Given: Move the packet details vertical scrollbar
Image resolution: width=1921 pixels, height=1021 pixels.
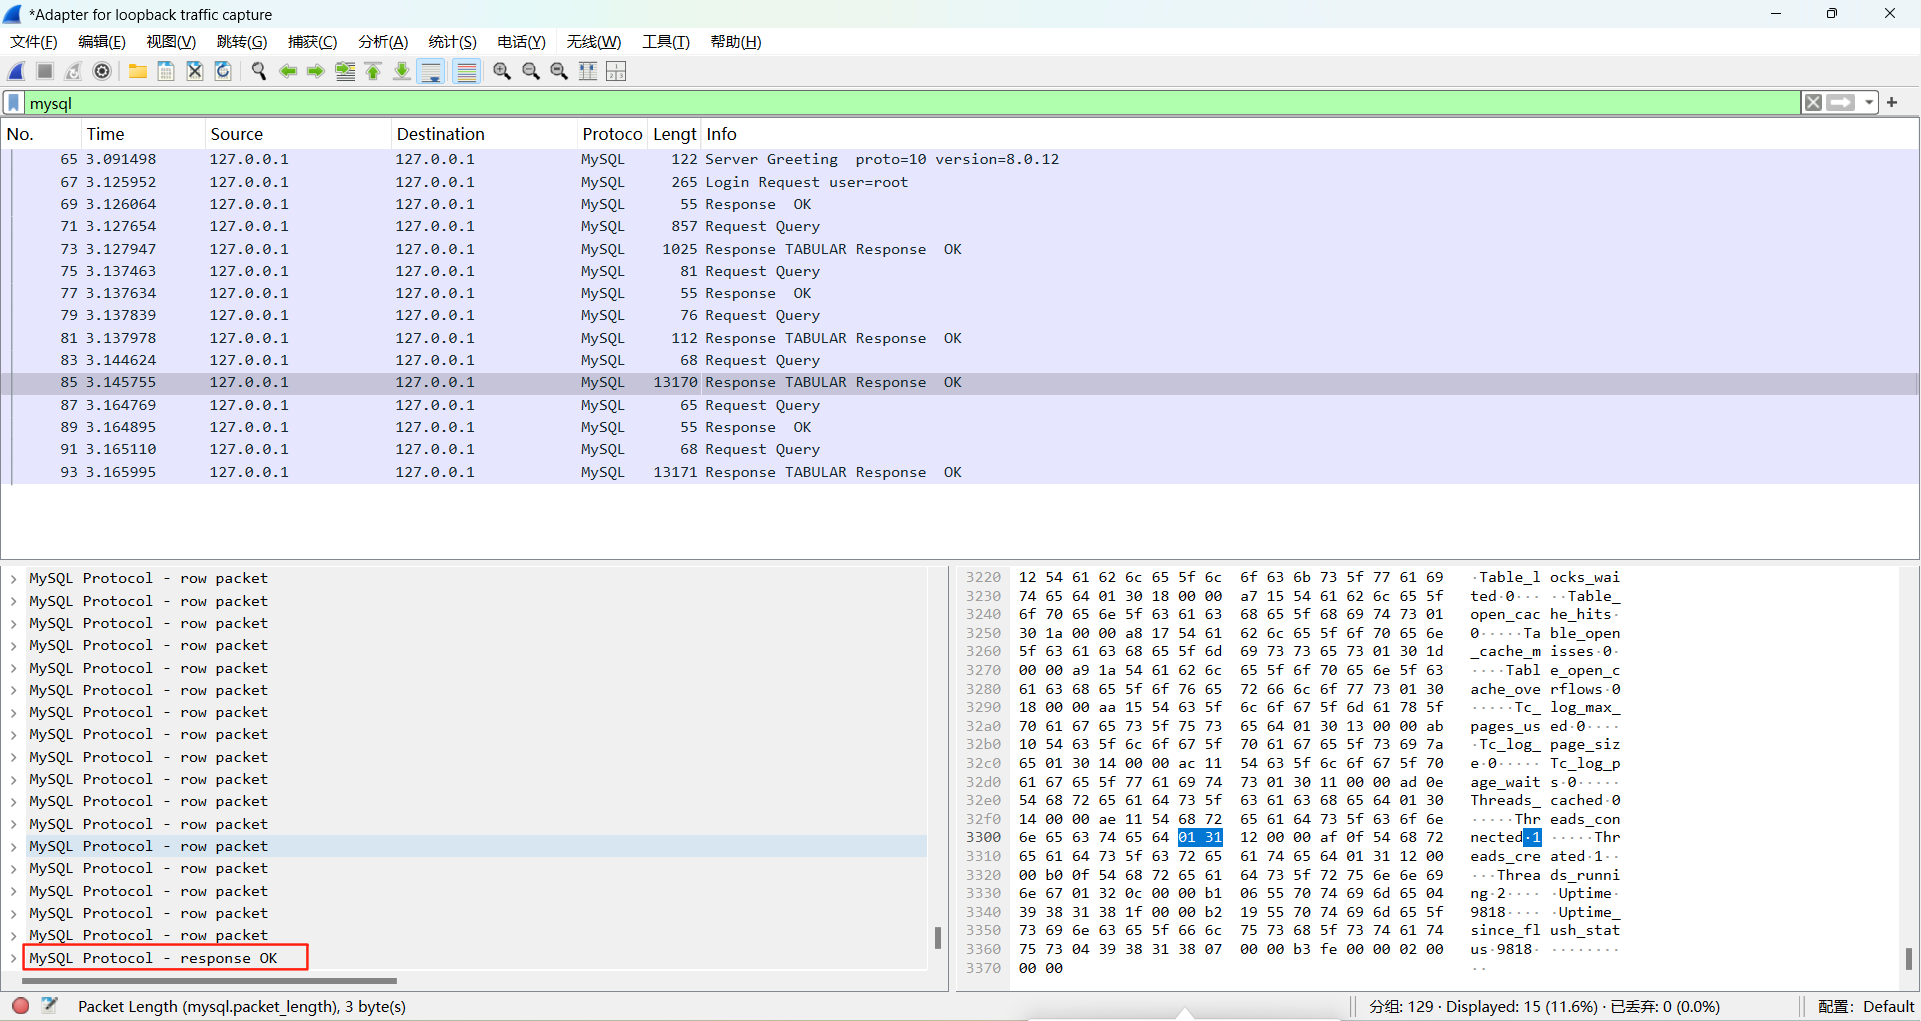Looking at the screenshot, I should click(937, 937).
